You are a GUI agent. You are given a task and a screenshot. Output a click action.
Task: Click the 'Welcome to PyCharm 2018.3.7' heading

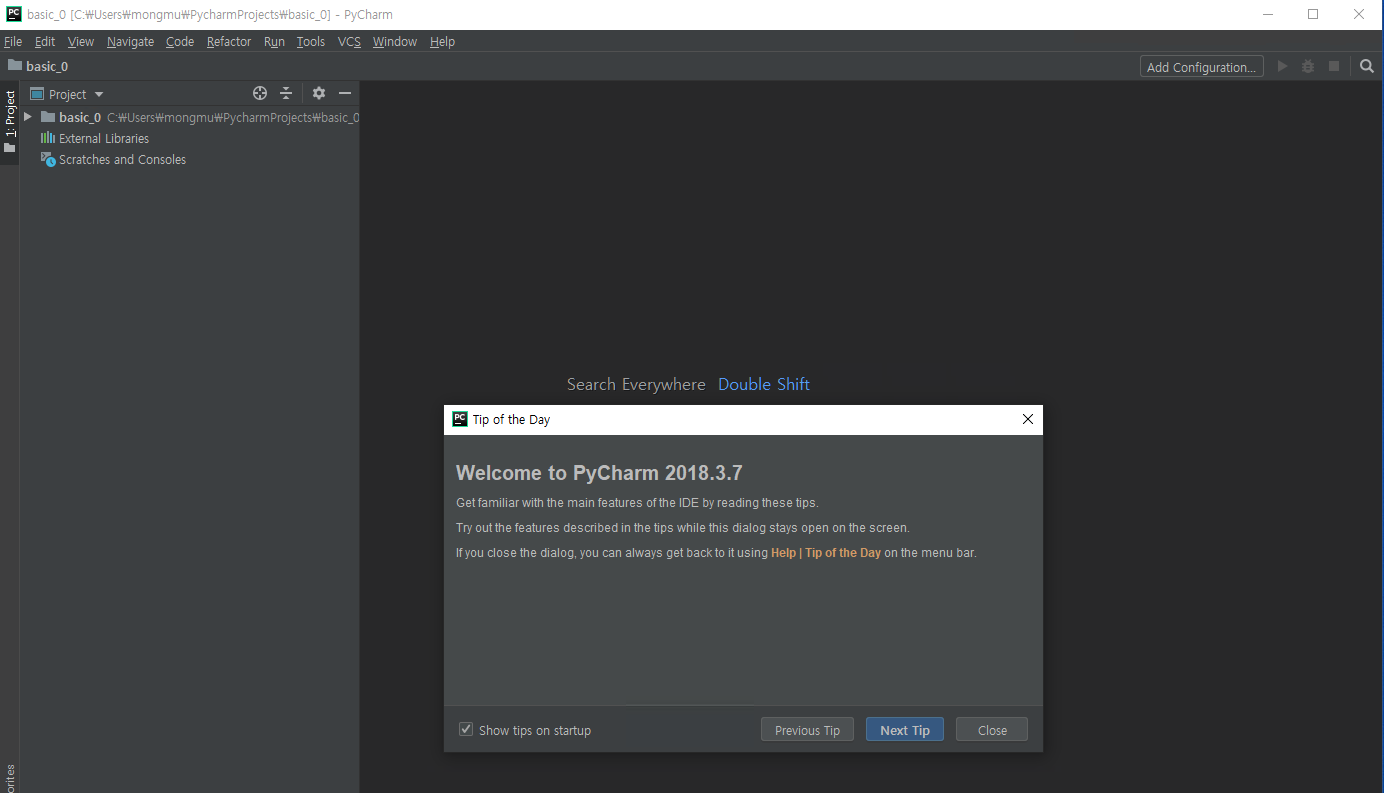coord(599,473)
